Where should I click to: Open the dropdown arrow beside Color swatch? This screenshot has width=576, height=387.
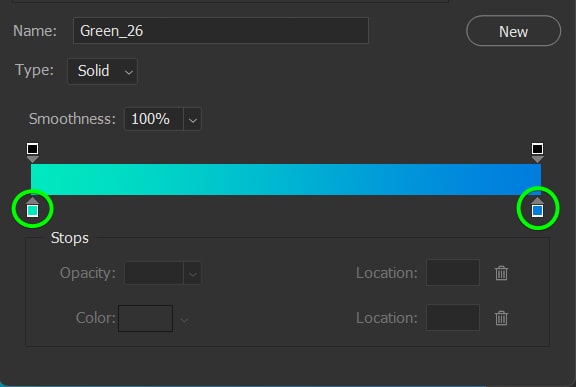[x=184, y=319]
